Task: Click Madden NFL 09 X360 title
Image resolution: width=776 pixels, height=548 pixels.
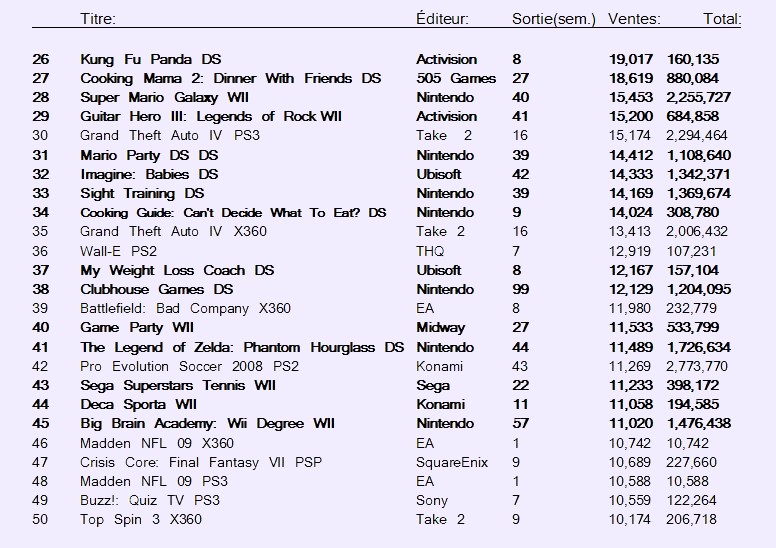Action: coord(157,443)
